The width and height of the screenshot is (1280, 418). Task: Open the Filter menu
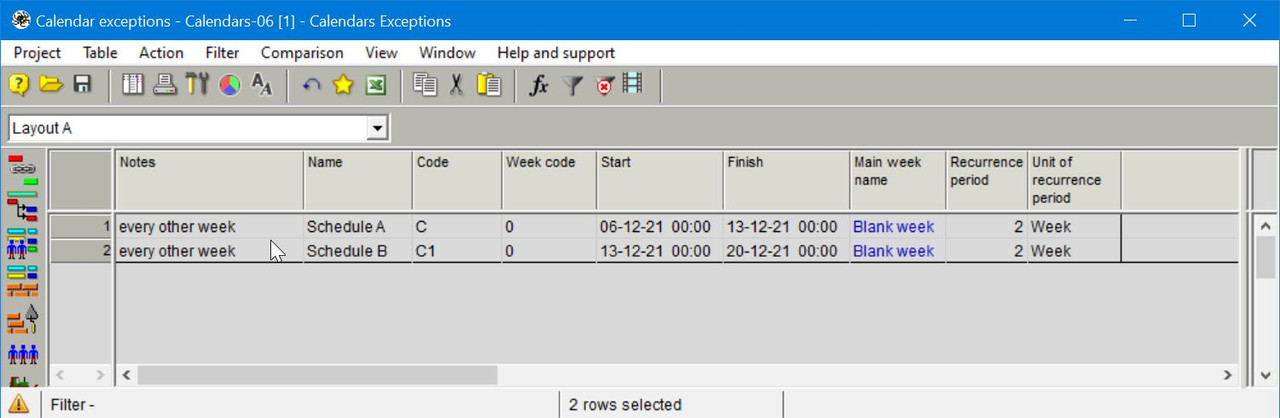222,53
